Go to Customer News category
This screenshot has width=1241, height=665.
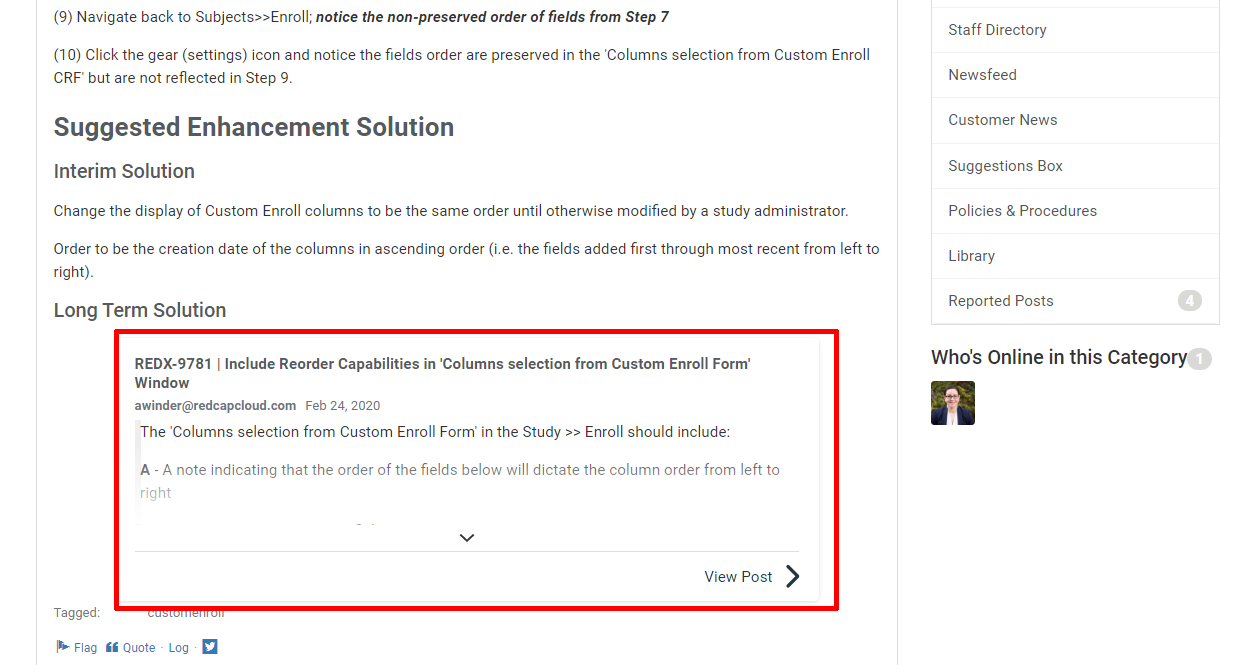pos(1002,120)
